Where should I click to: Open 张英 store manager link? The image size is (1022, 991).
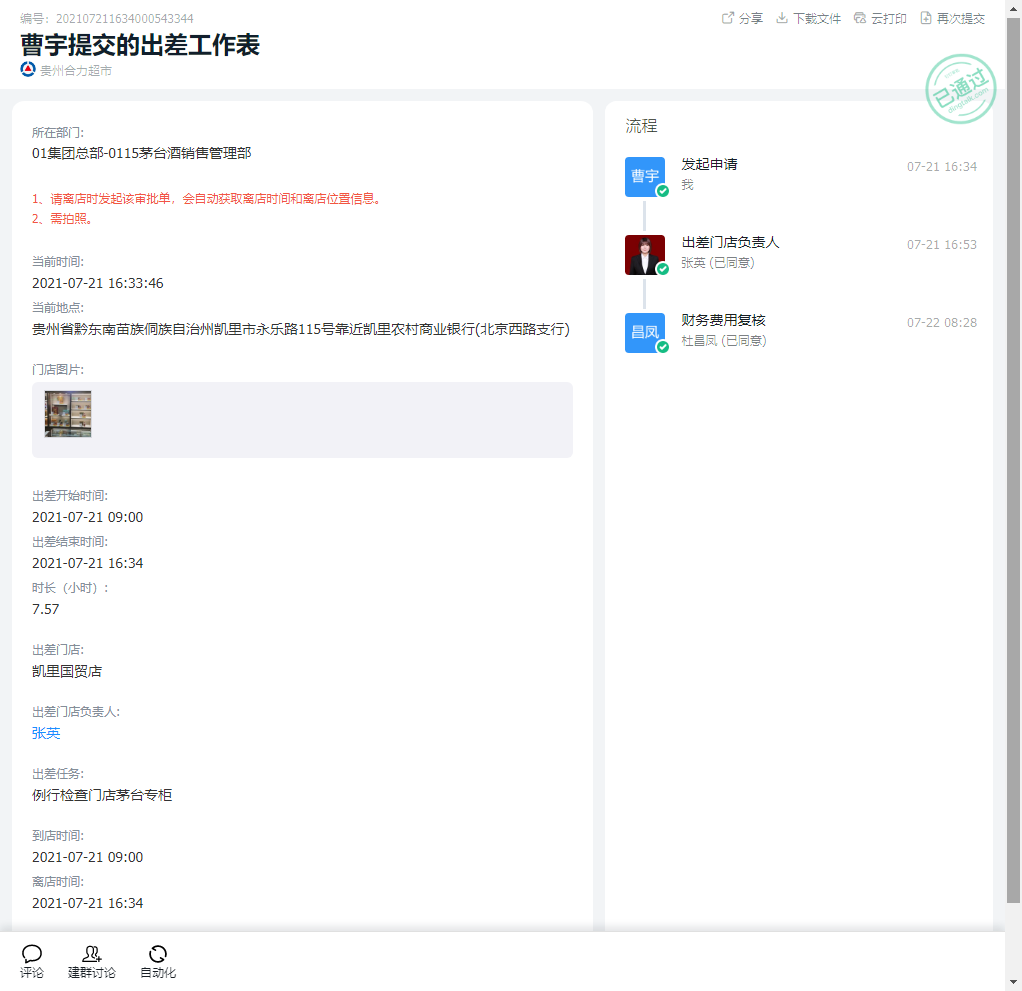[46, 733]
